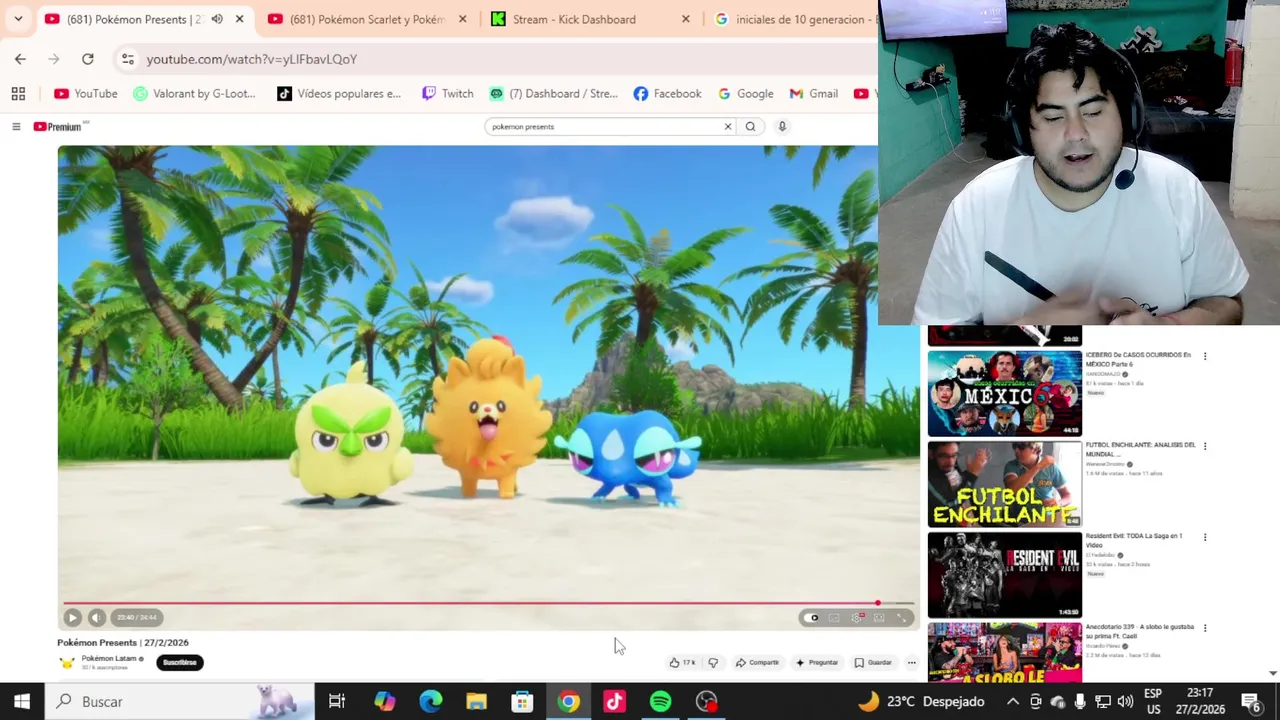Open the Windows Start menu

point(22,701)
